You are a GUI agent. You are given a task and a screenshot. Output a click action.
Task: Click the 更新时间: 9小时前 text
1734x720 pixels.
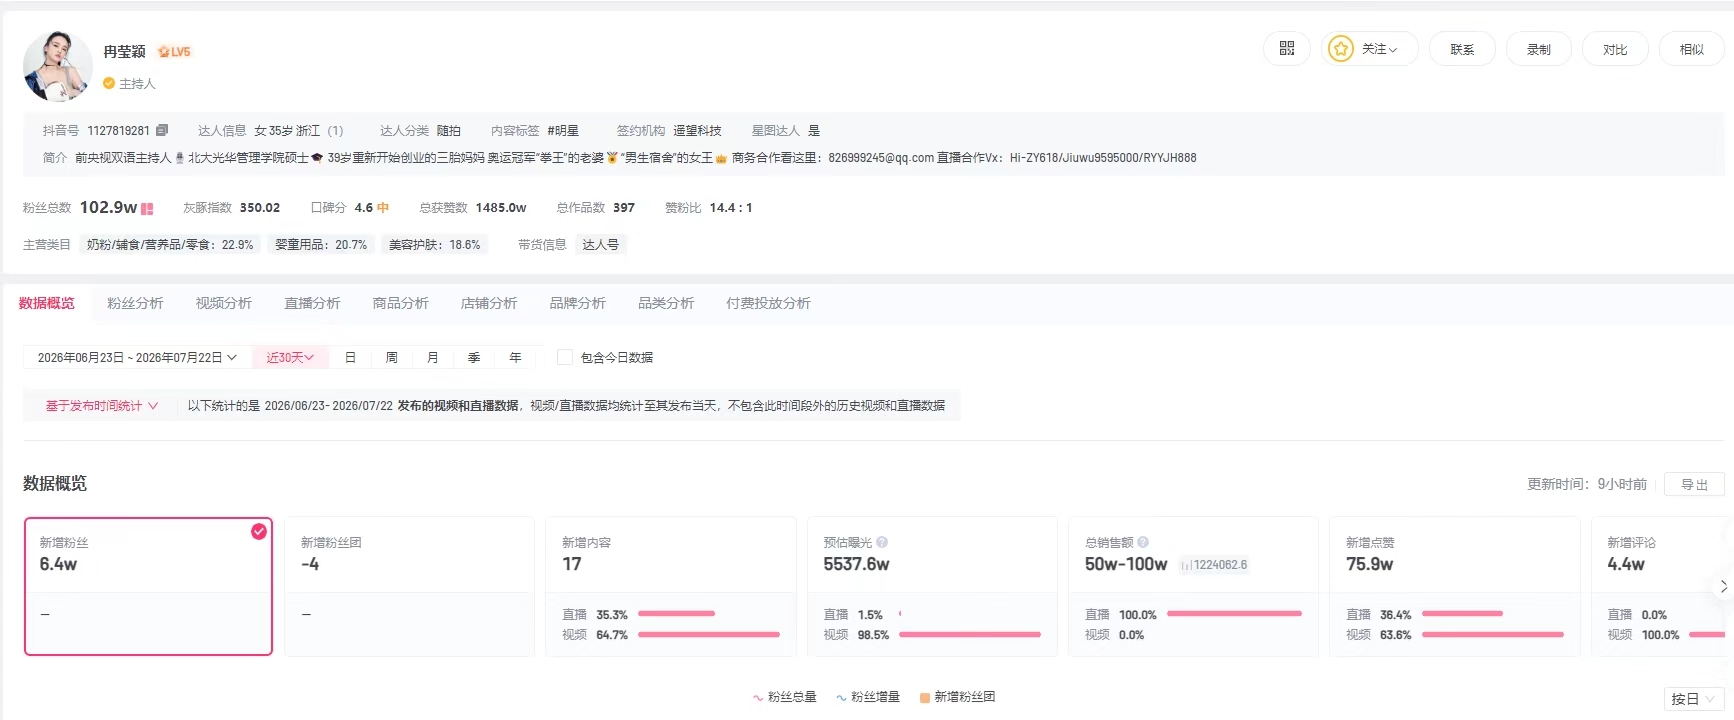point(1587,484)
